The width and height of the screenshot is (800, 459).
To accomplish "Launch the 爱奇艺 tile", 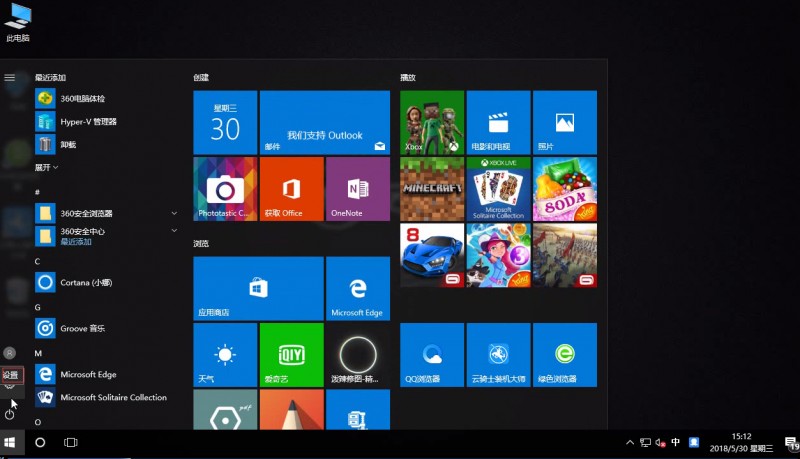I will click(x=291, y=355).
